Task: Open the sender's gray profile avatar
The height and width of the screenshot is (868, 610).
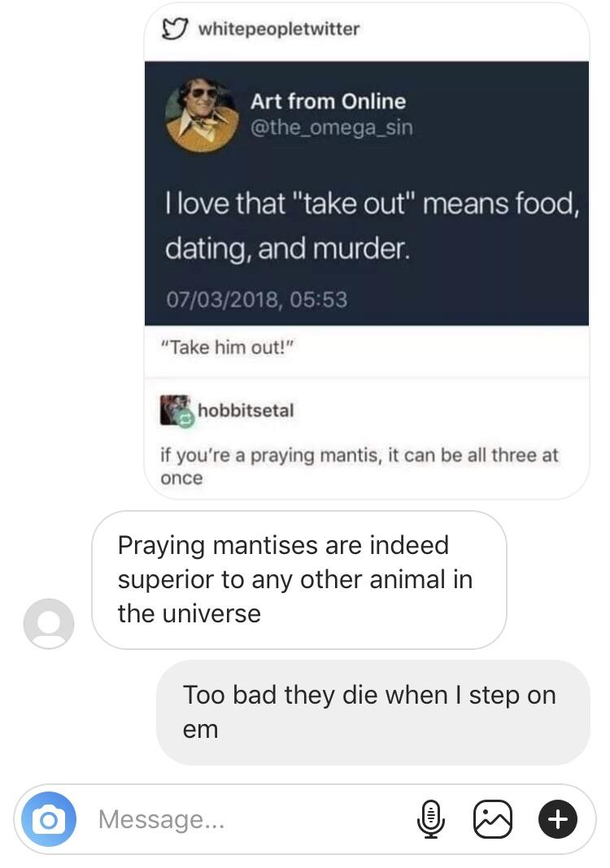Action: click(x=49, y=623)
